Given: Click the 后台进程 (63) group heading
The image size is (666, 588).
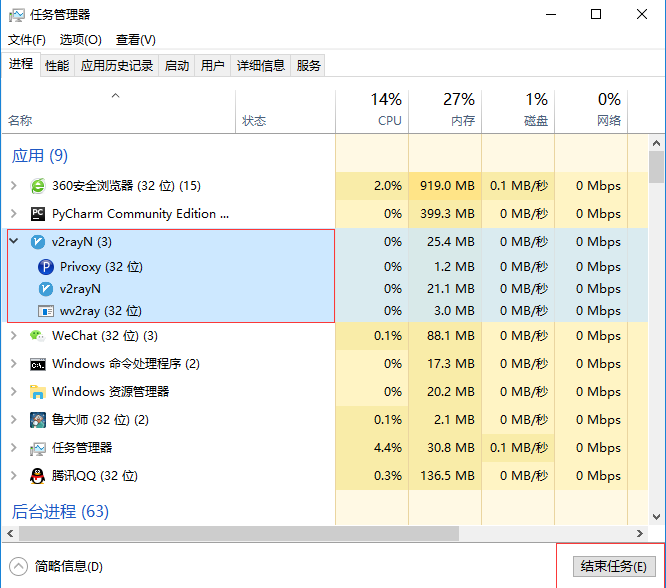Looking at the screenshot, I should point(60,512).
